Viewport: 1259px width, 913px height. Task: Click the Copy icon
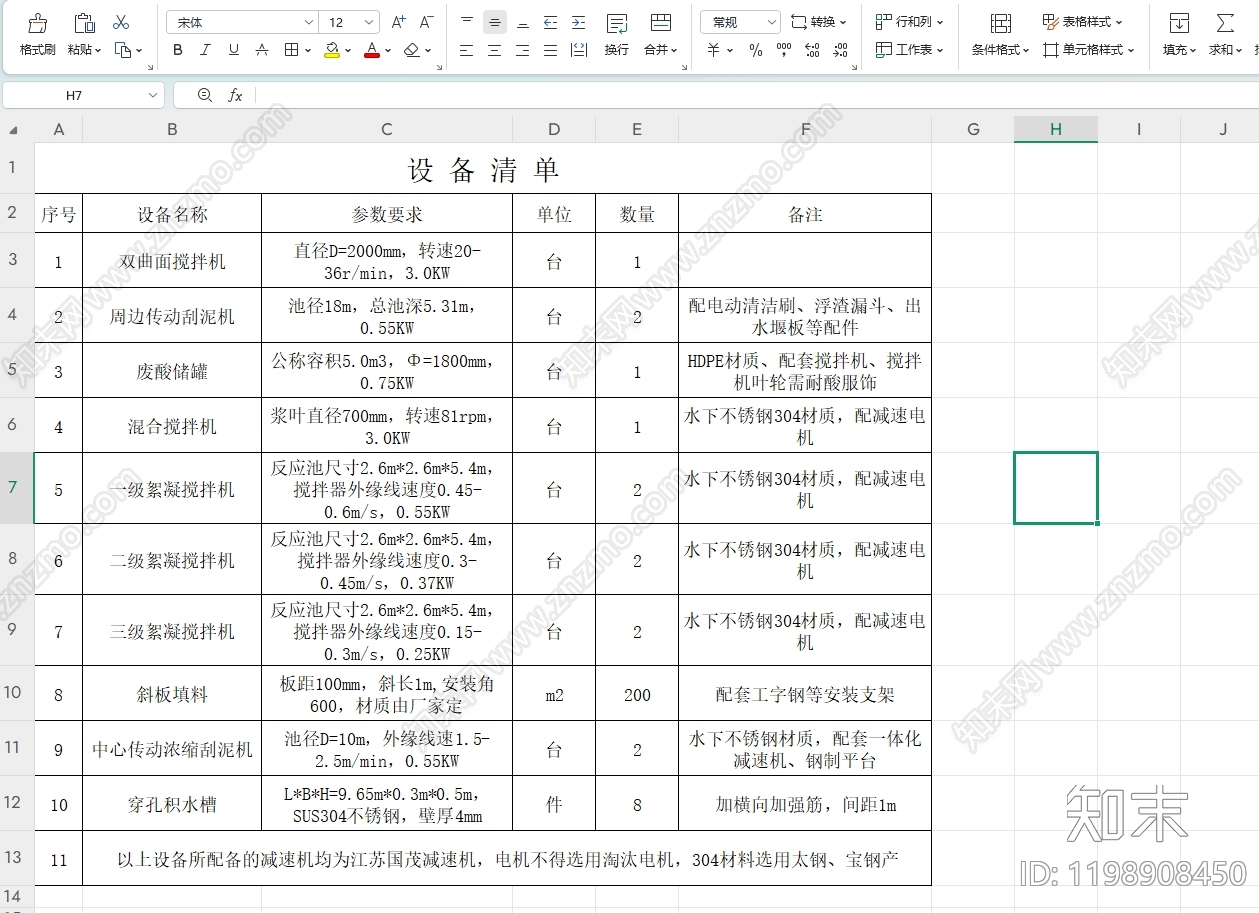pos(122,50)
